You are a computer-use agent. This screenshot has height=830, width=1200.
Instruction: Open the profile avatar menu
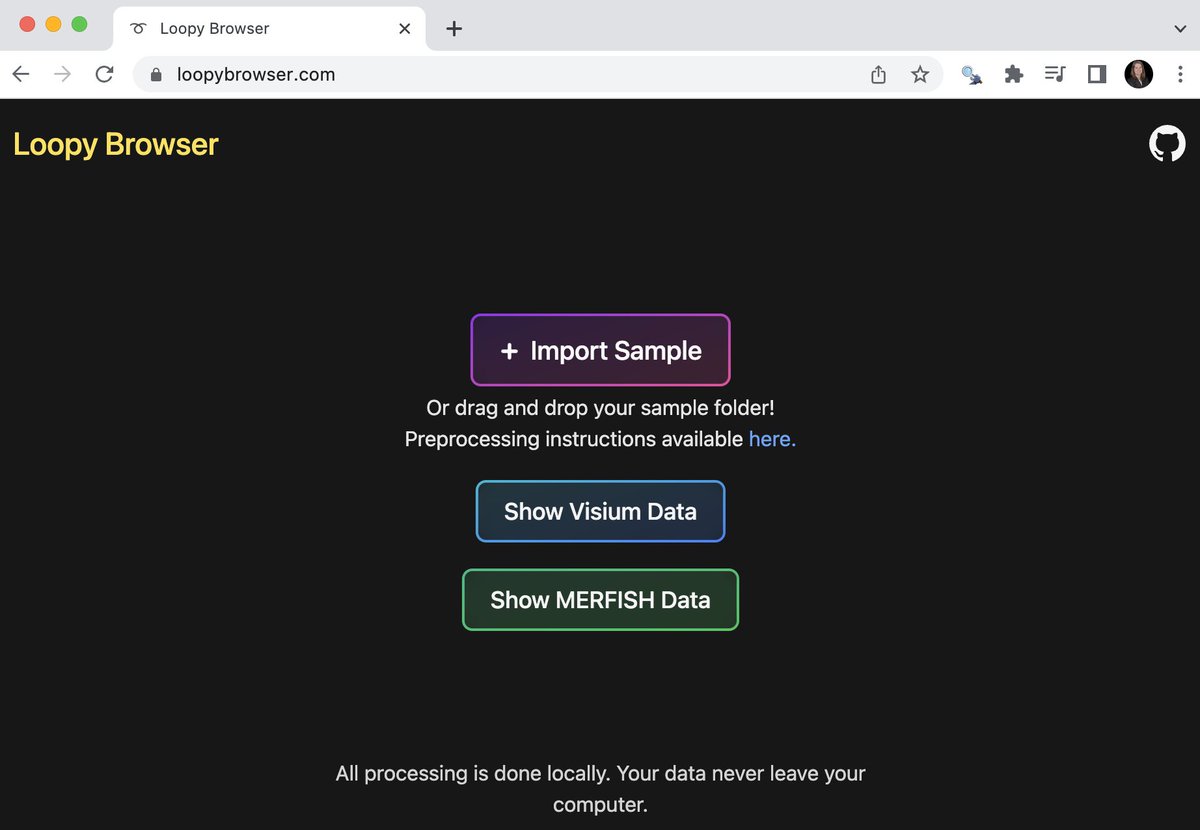pyautogui.click(x=1139, y=74)
